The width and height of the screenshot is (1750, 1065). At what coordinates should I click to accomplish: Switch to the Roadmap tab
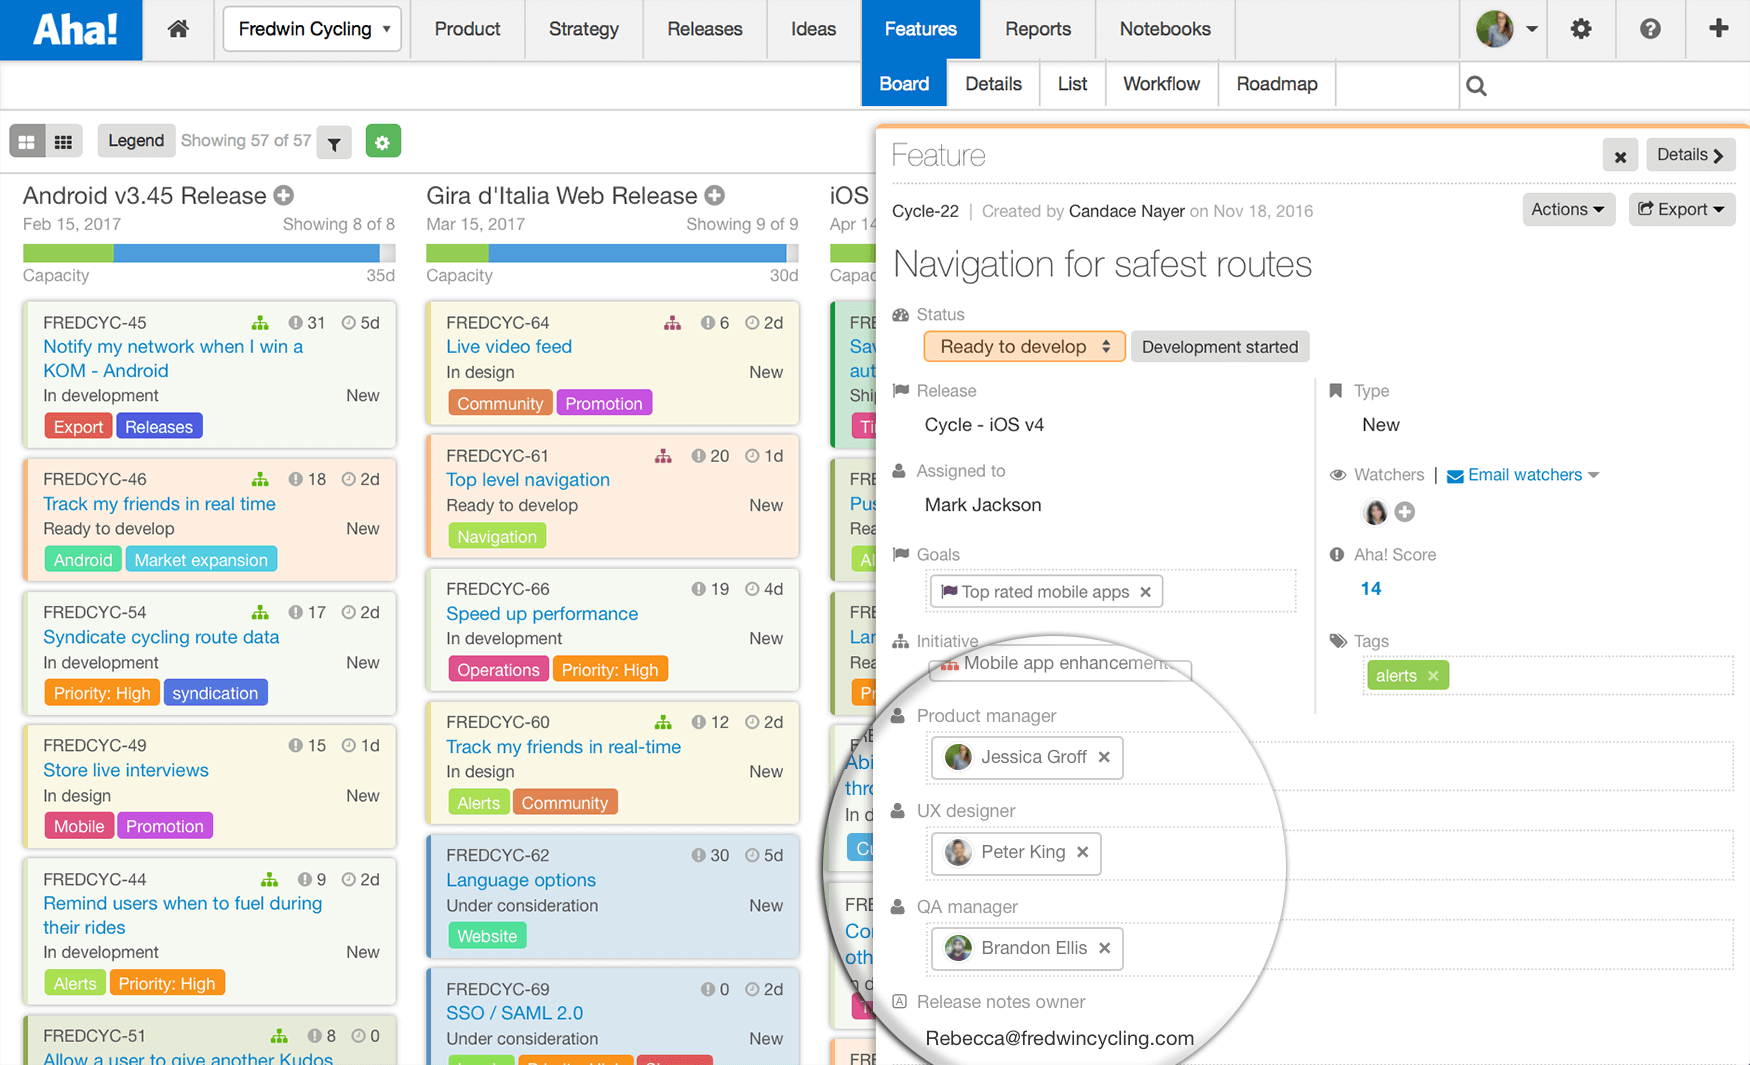[x=1277, y=84]
